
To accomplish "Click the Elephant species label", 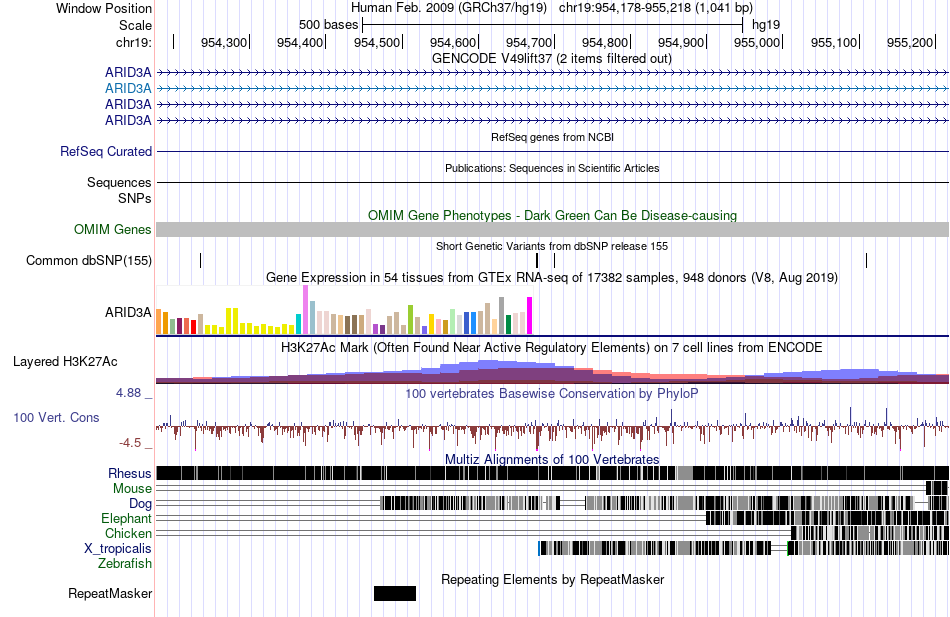I will [x=126, y=519].
